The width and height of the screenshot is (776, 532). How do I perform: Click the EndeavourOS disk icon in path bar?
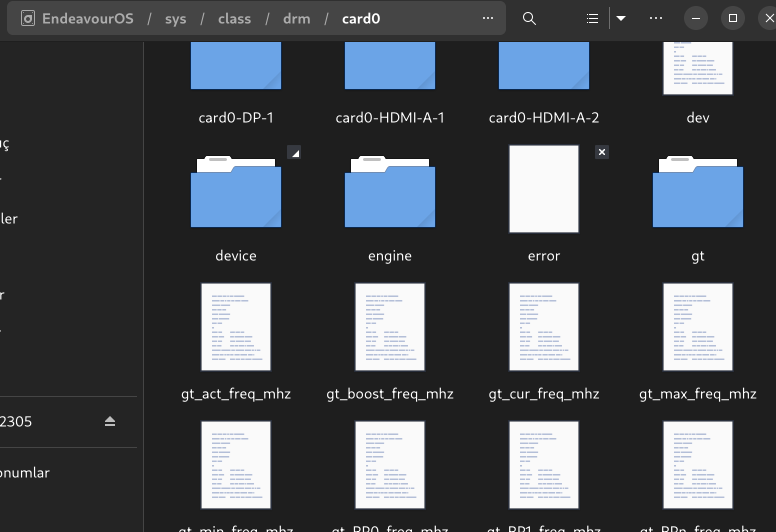tap(28, 19)
